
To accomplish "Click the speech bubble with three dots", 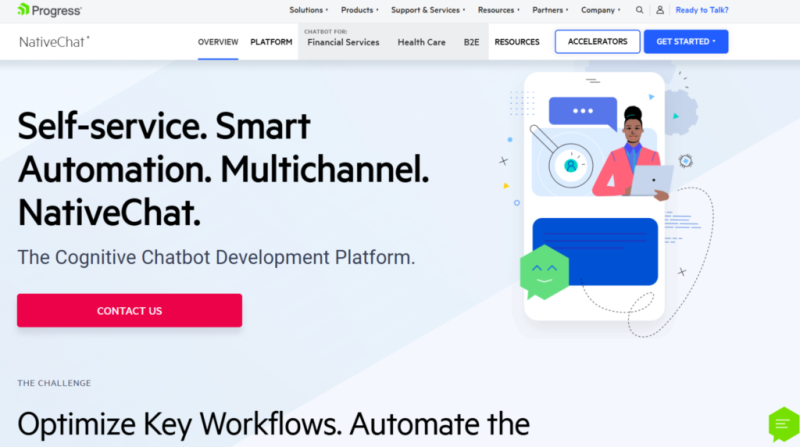I will [x=582, y=111].
